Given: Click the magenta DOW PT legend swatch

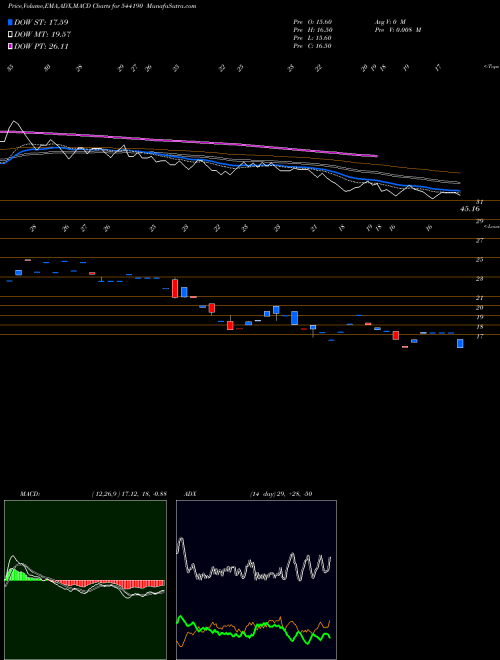Looking at the screenshot, I should point(11,46).
